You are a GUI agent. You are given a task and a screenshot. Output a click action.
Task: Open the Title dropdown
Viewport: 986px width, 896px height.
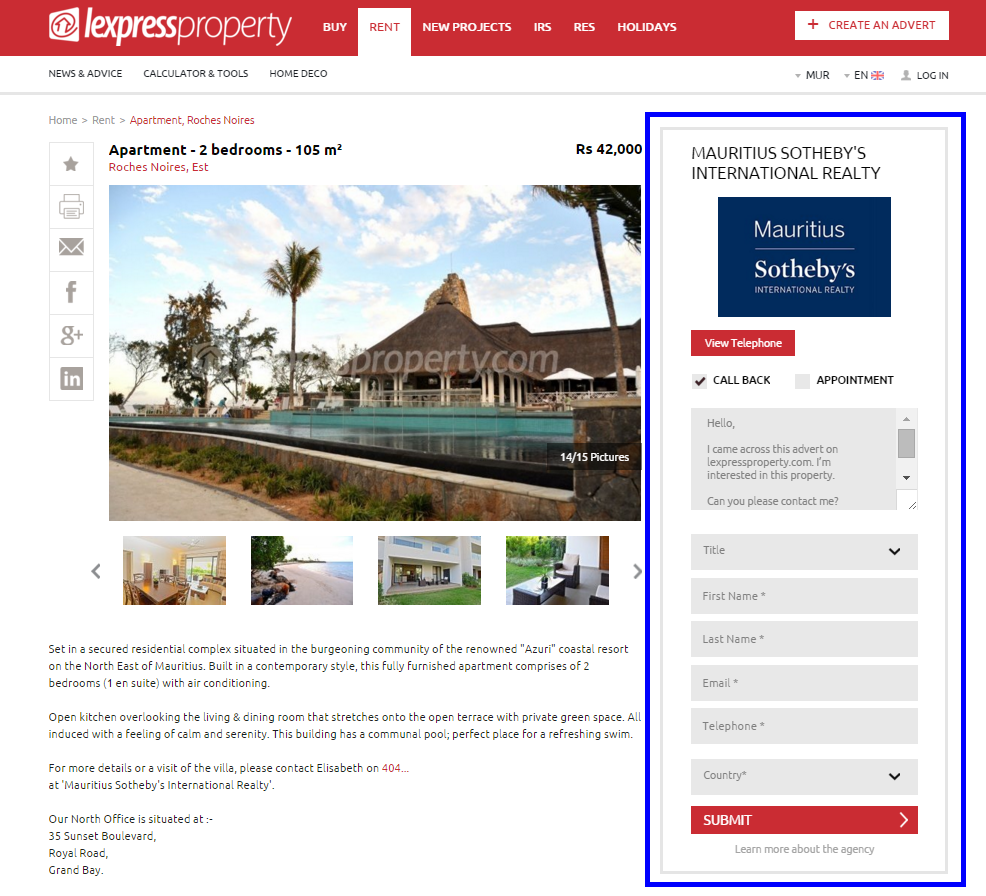click(x=804, y=551)
